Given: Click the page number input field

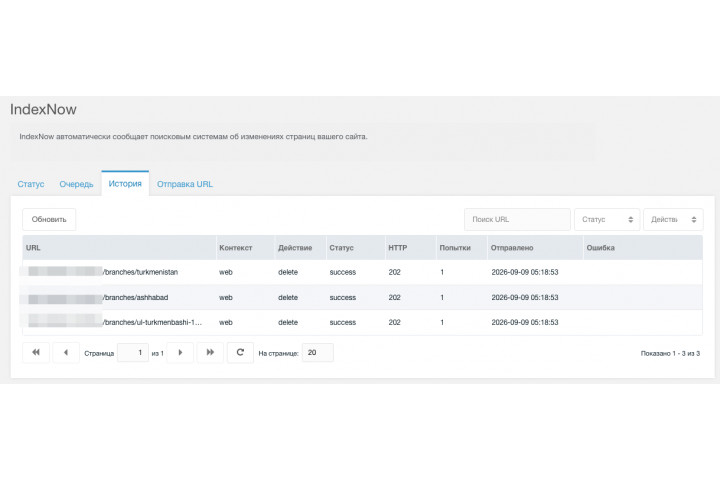Looking at the screenshot, I should [x=133, y=353].
